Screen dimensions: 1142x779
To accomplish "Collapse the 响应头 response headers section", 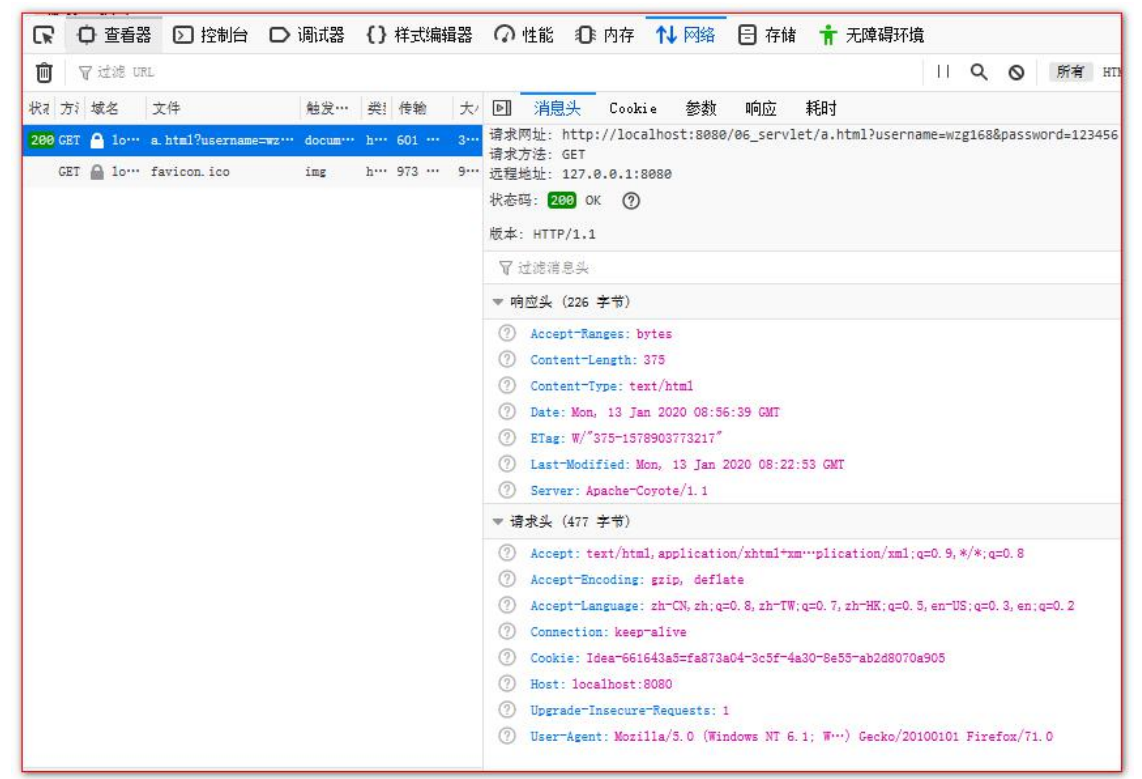I will (x=497, y=302).
